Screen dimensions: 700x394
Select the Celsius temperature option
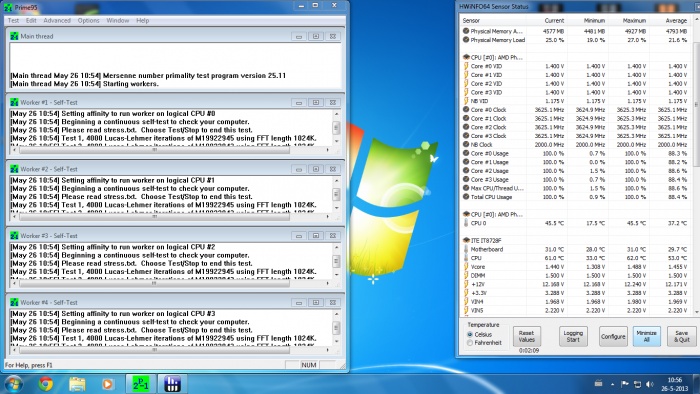pyautogui.click(x=470, y=334)
